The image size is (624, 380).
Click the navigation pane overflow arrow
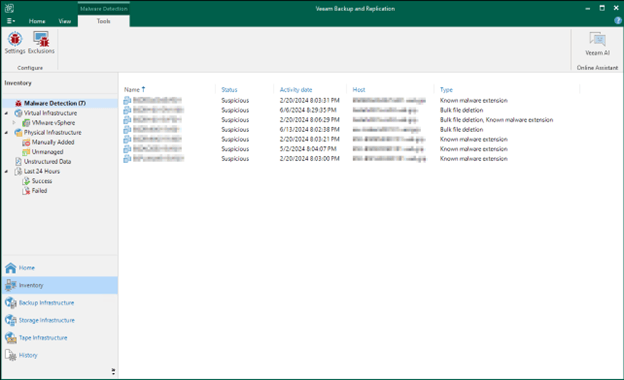click(x=113, y=372)
